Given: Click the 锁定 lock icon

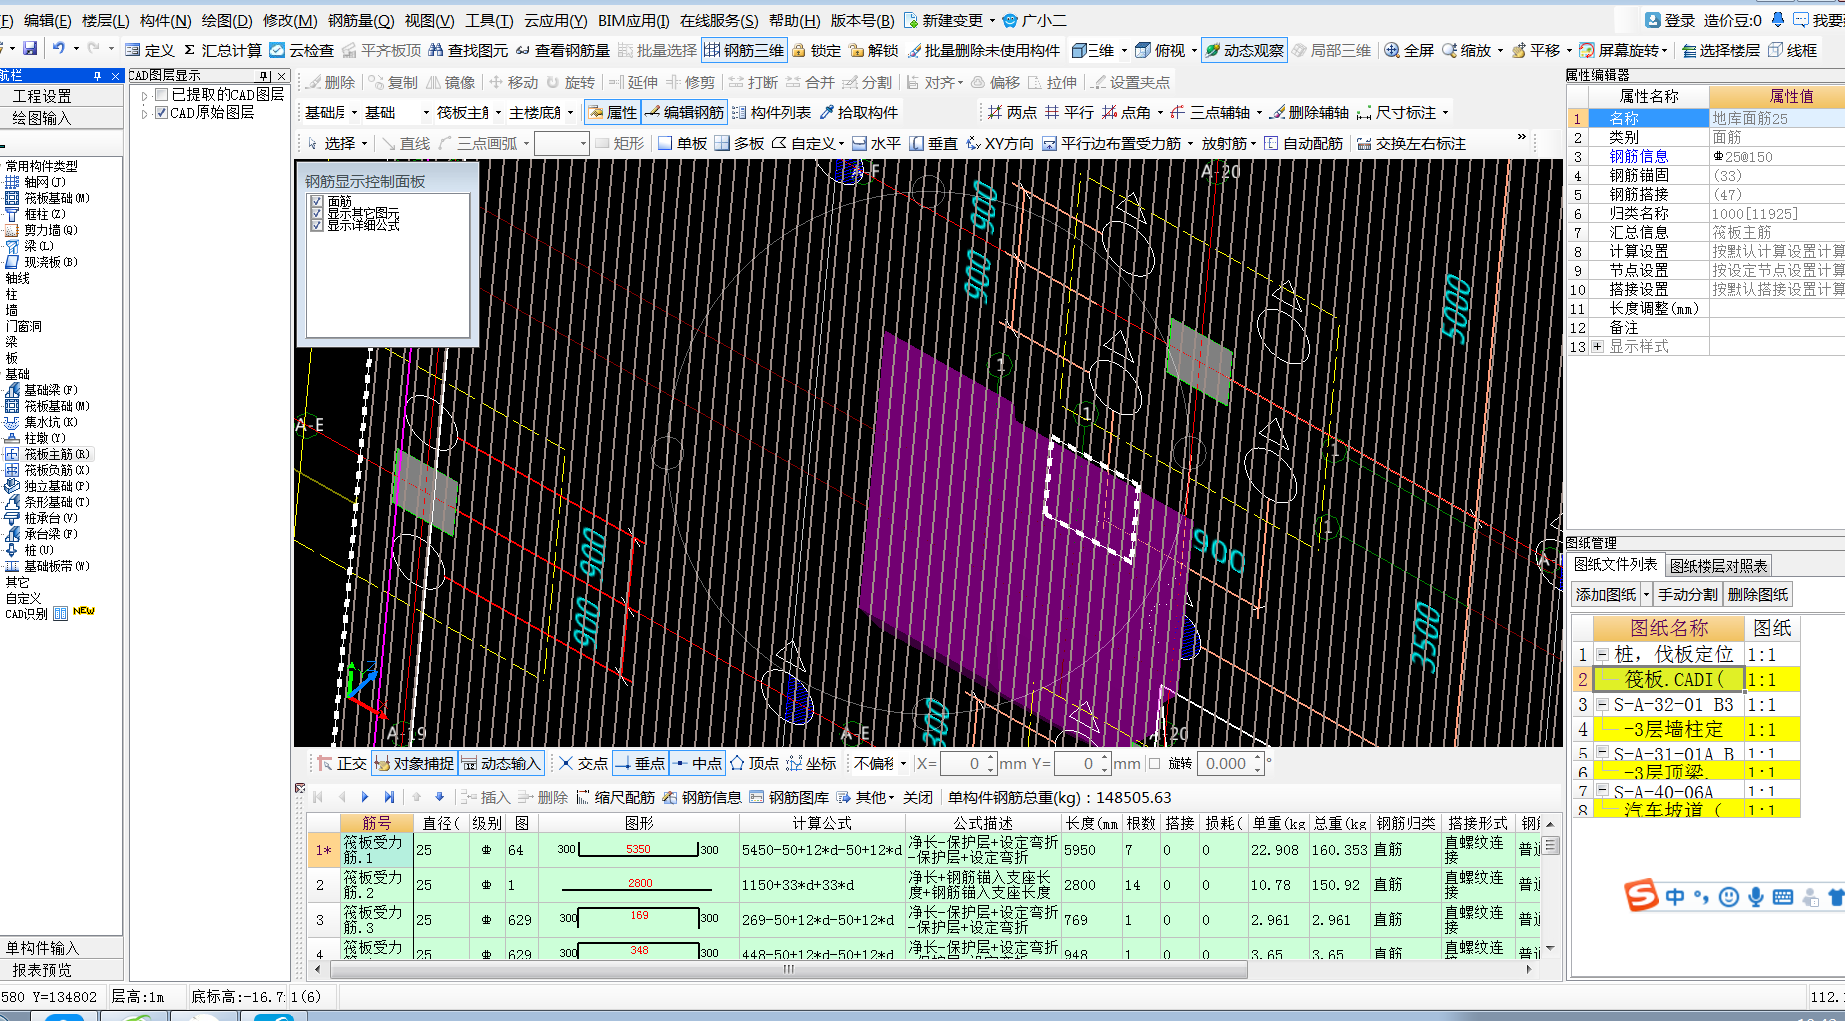Looking at the screenshot, I should pos(816,50).
